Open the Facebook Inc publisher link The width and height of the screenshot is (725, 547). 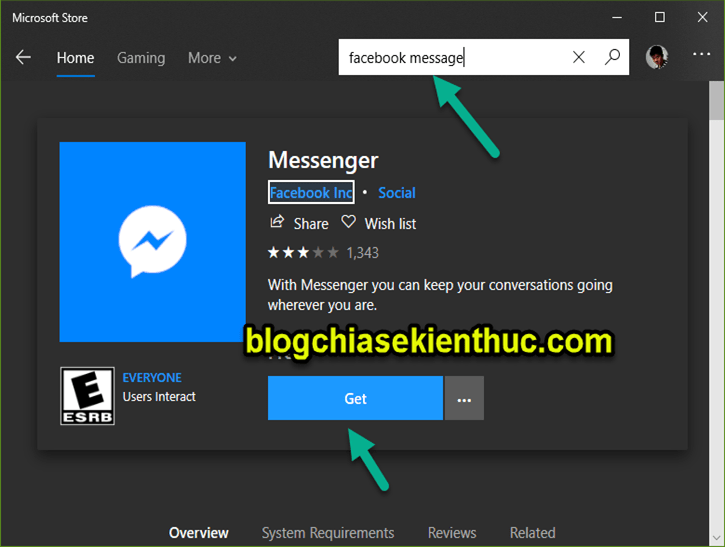tap(311, 192)
